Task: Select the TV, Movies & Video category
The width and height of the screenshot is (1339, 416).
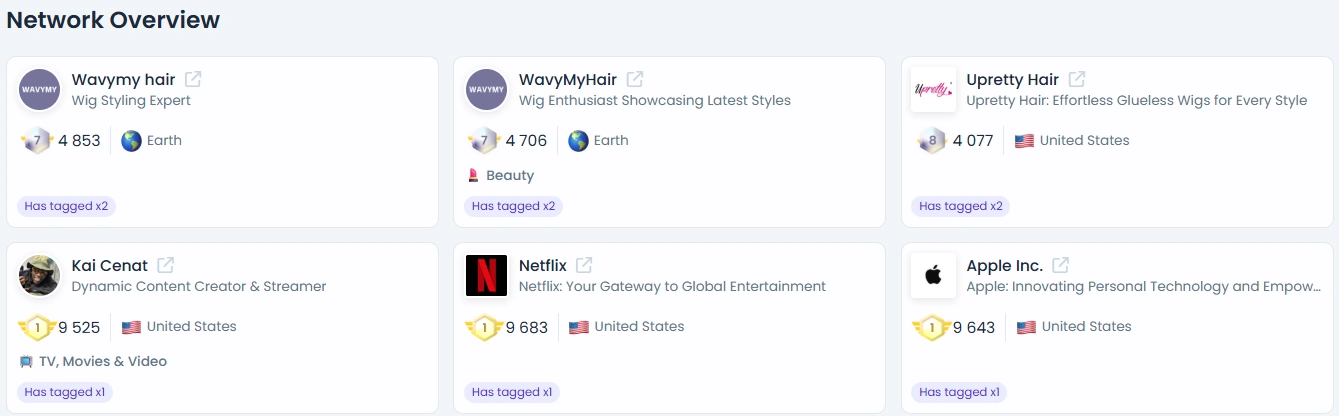Action: tap(103, 362)
